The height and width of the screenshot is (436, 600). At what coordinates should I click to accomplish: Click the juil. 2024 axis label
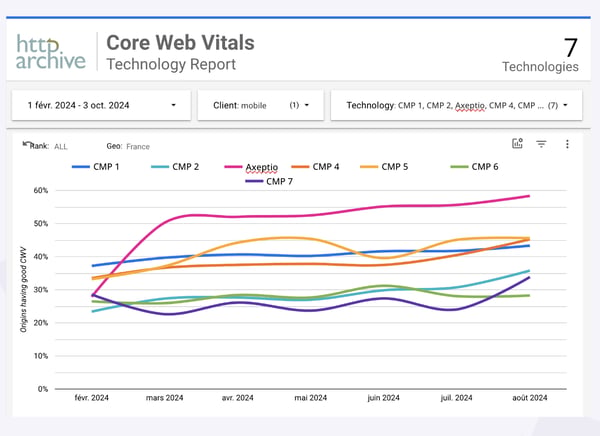pos(457,398)
